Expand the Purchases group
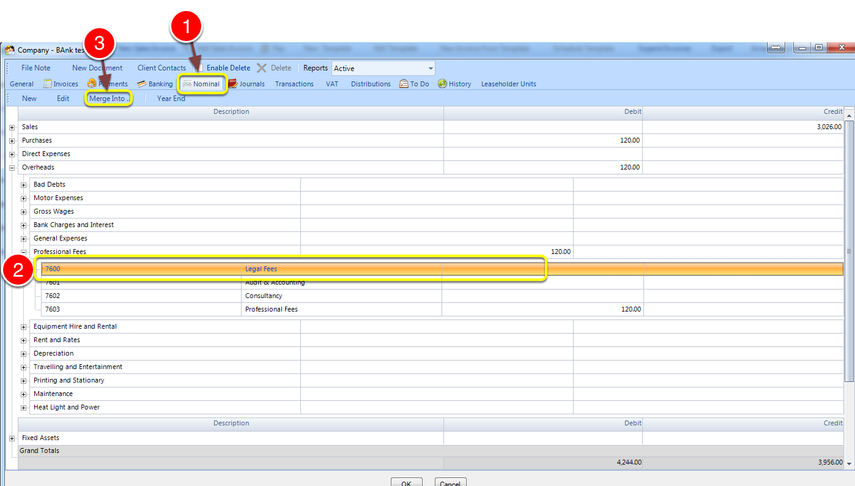The width and height of the screenshot is (855, 486). (12, 141)
